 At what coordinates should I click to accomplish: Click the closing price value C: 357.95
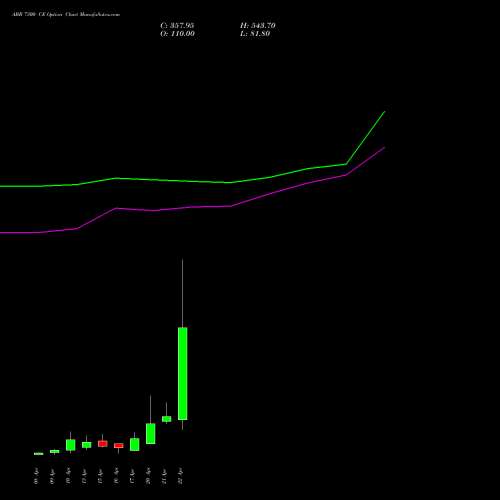[x=177, y=25]
